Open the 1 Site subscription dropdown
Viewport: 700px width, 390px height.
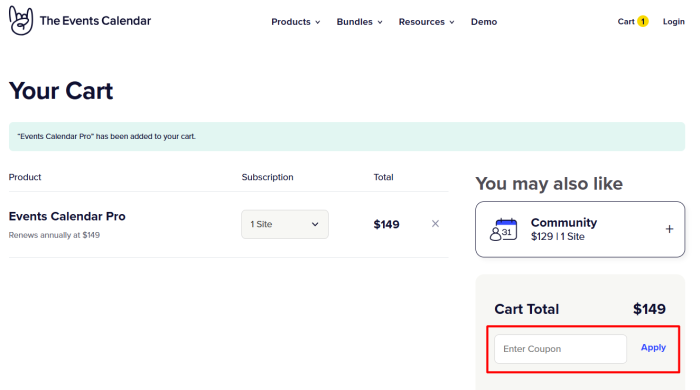click(285, 224)
